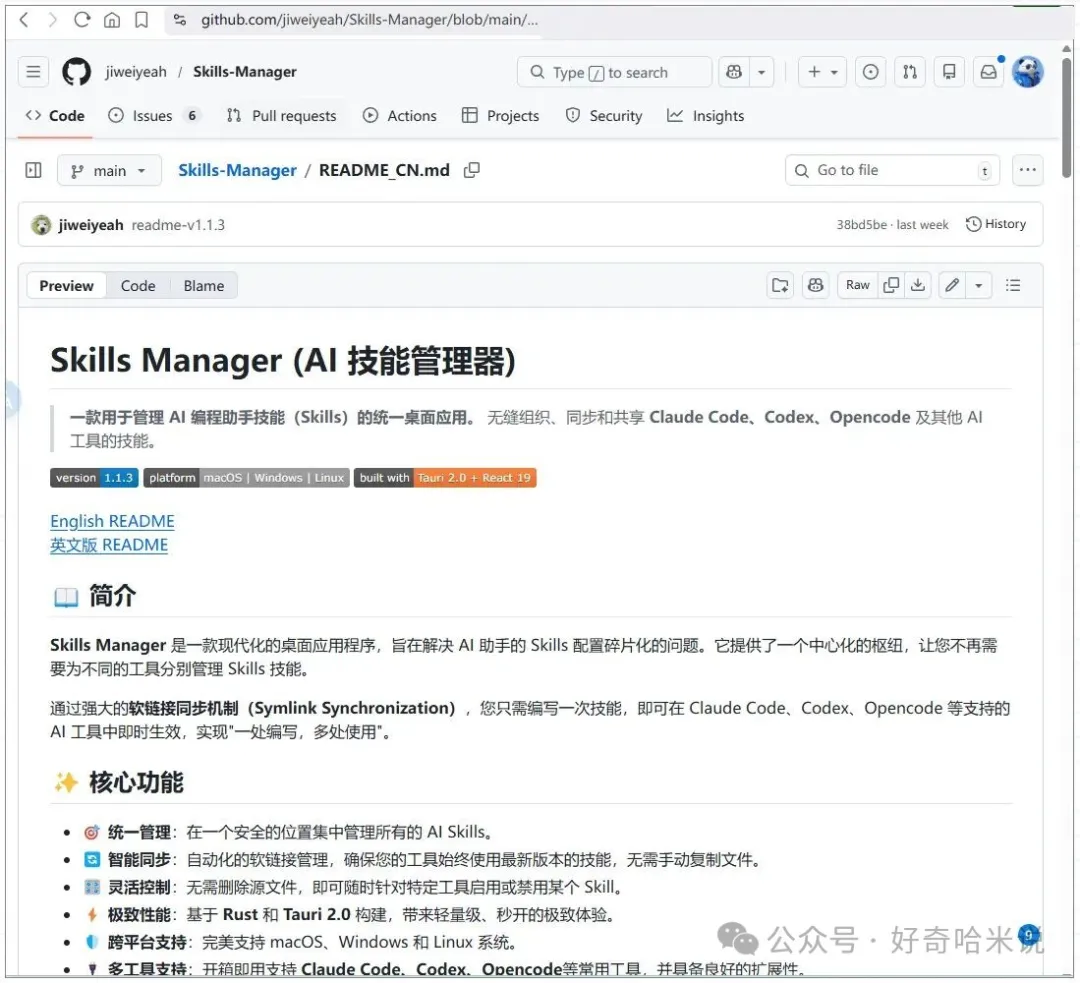Copy raw file contents icon

point(891,285)
